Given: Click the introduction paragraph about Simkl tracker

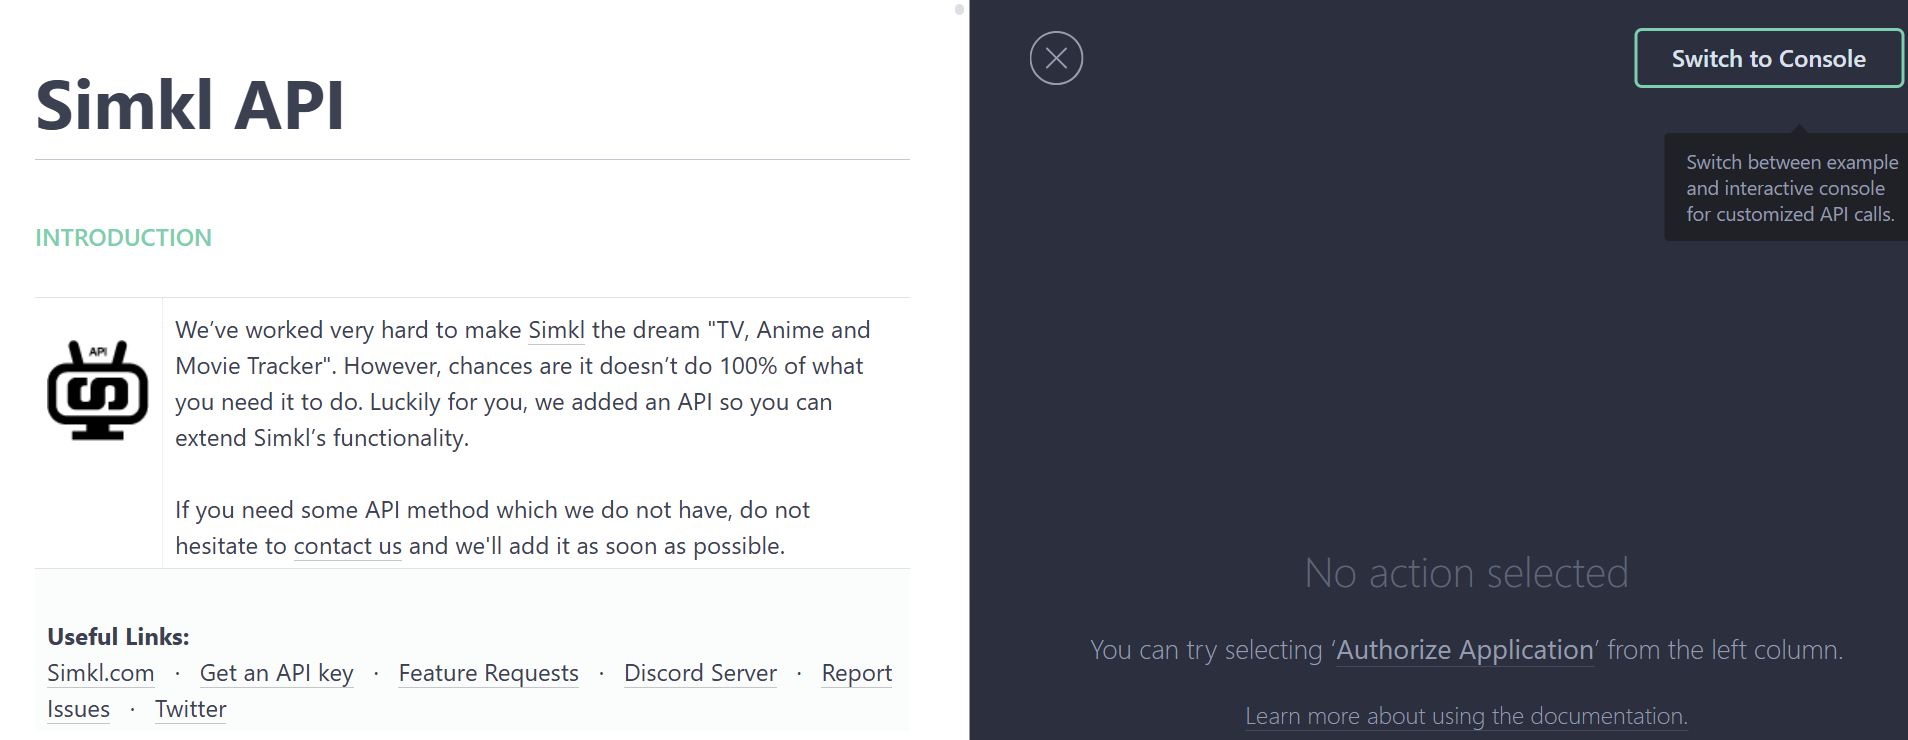Looking at the screenshot, I should point(523,384).
